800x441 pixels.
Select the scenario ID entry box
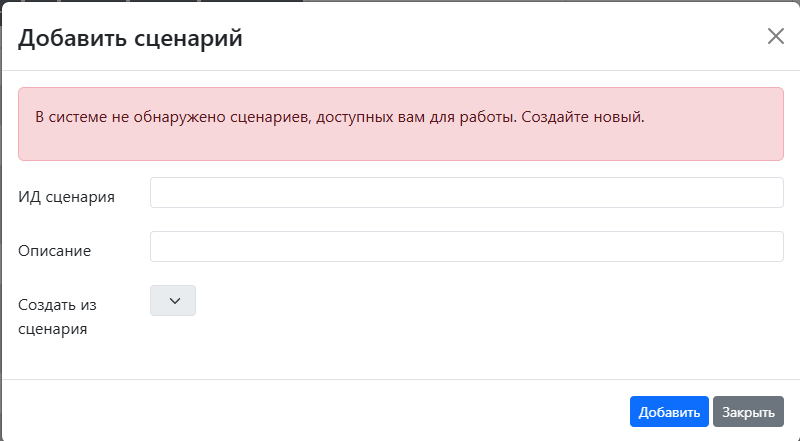click(x=466, y=193)
